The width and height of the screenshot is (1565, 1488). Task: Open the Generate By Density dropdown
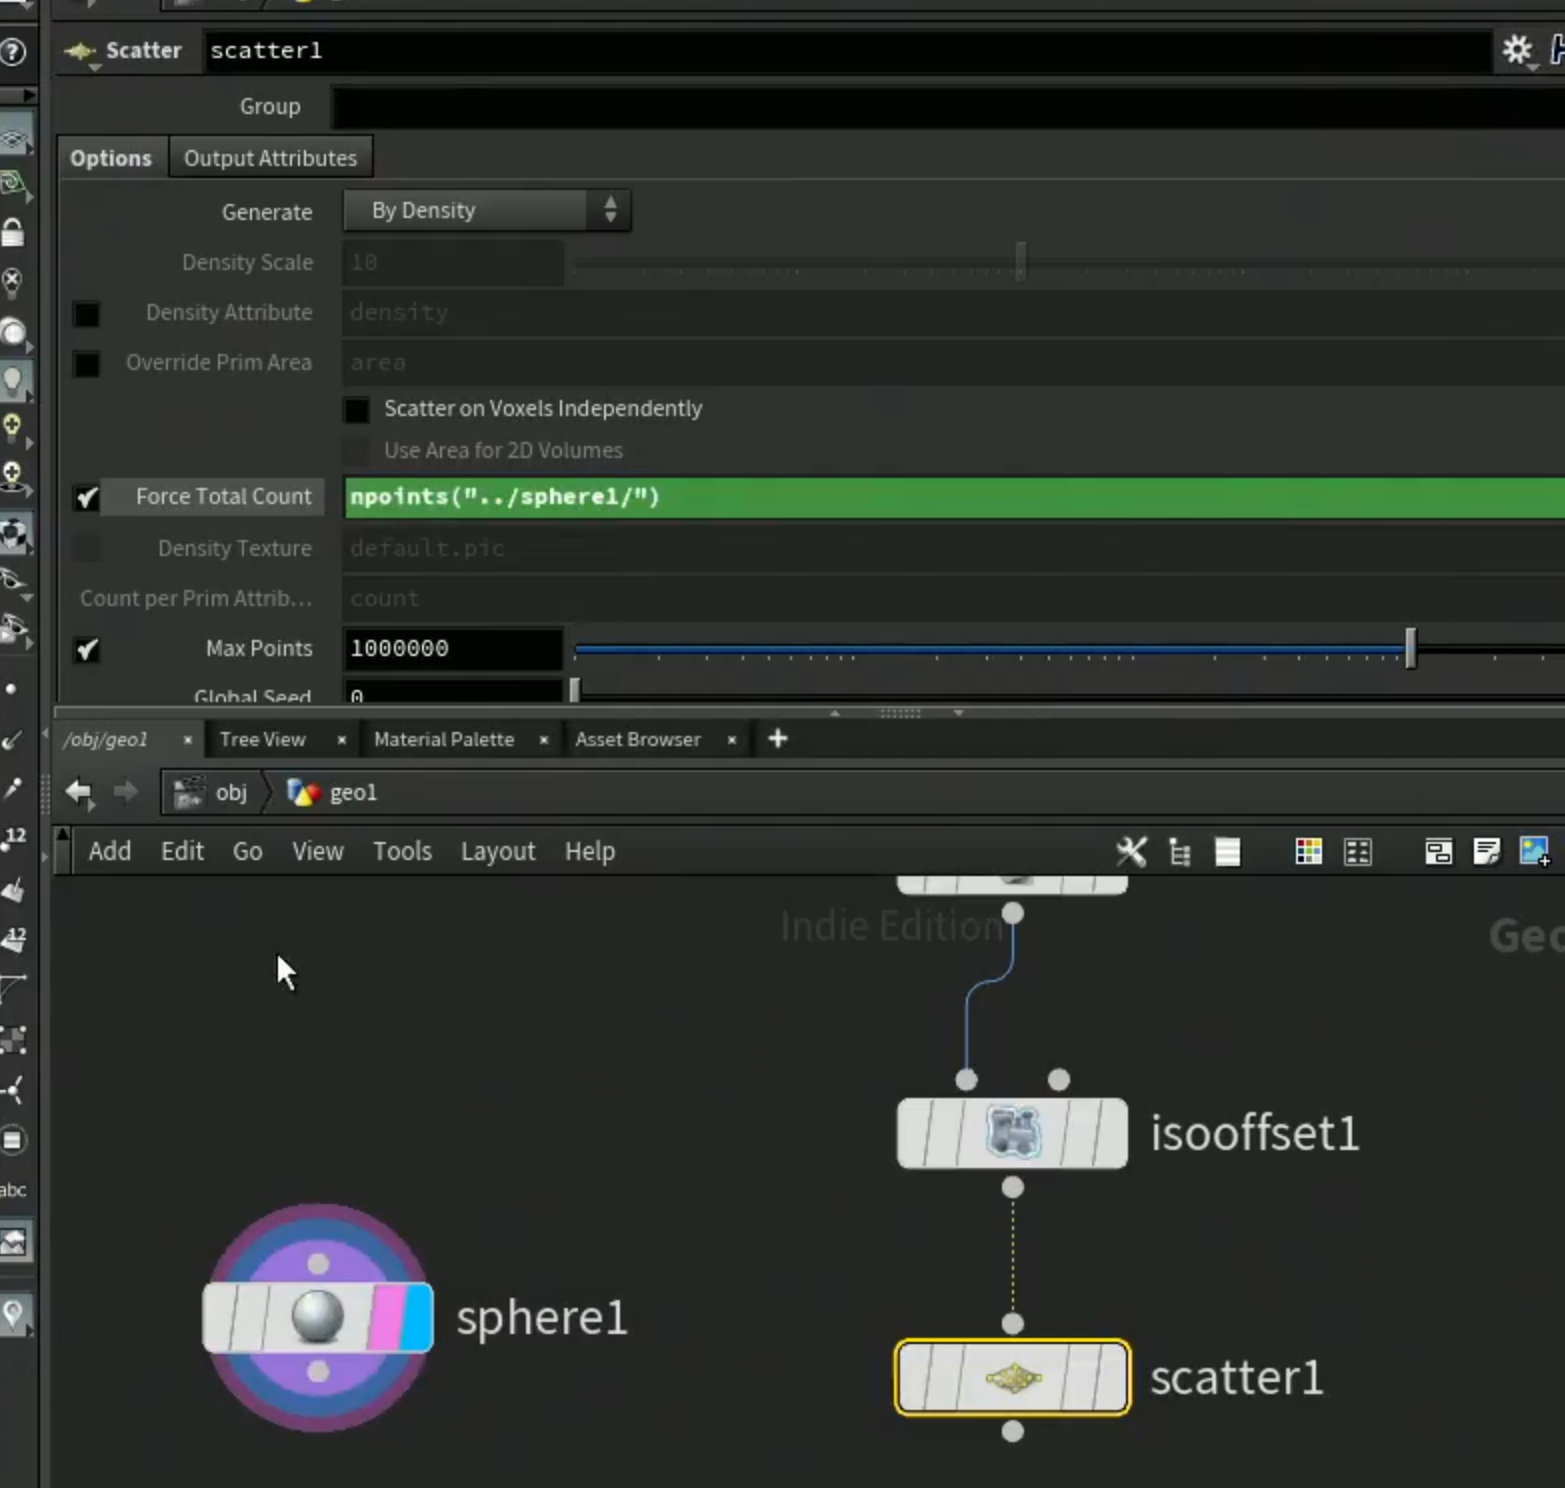(487, 211)
